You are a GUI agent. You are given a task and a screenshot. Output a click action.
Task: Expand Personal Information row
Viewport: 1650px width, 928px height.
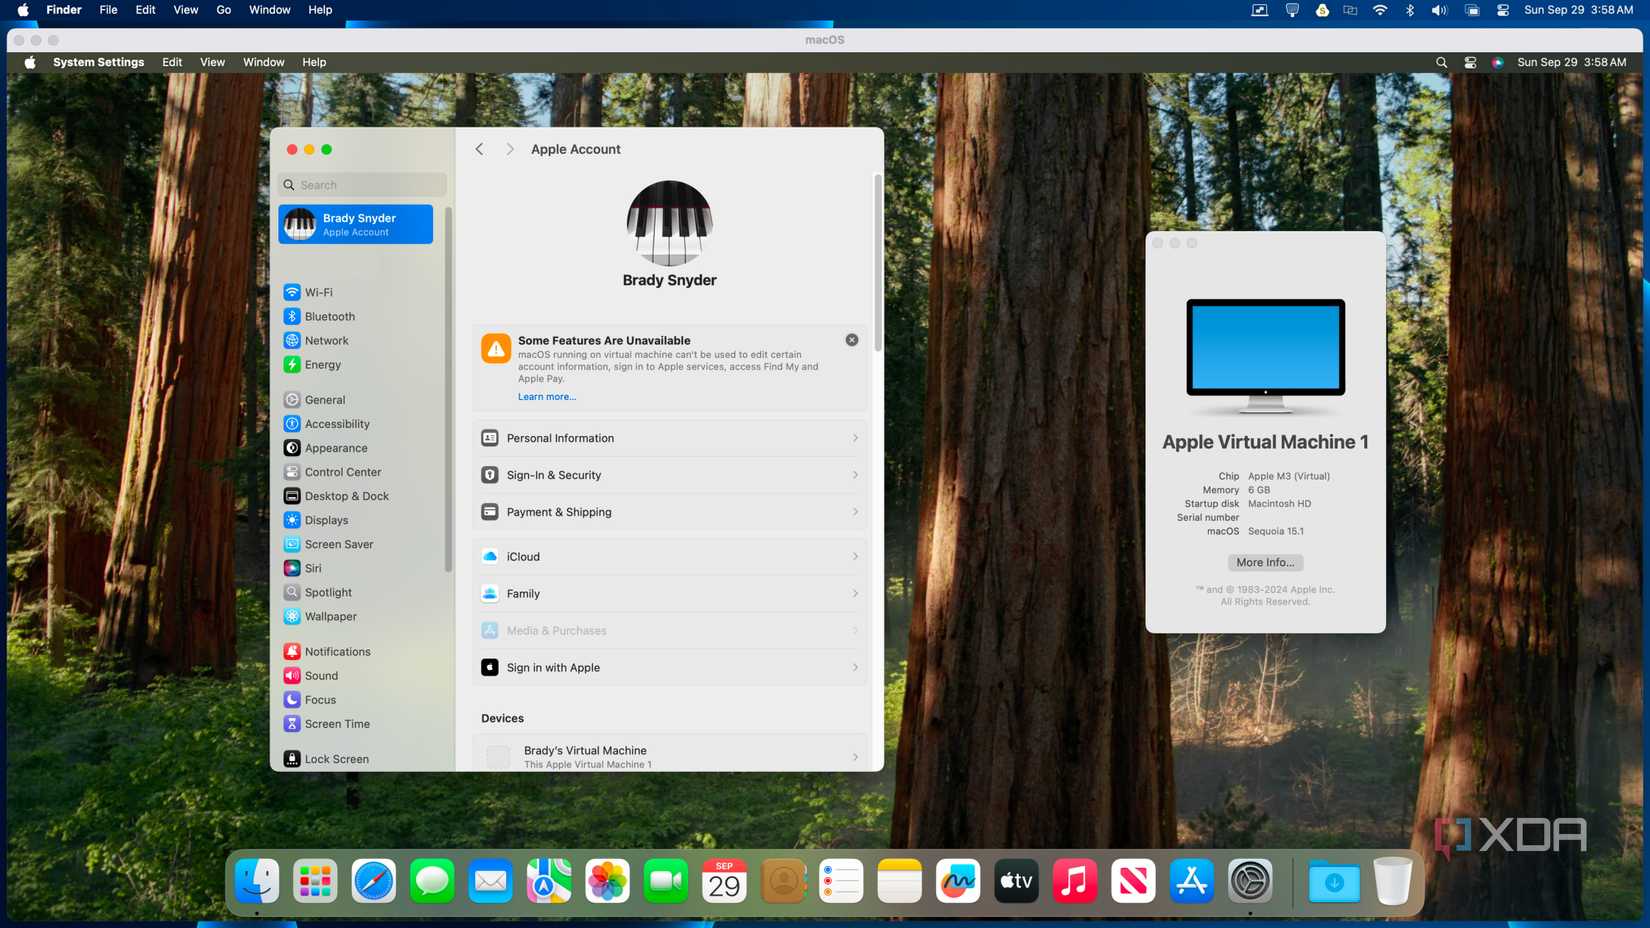click(x=670, y=438)
